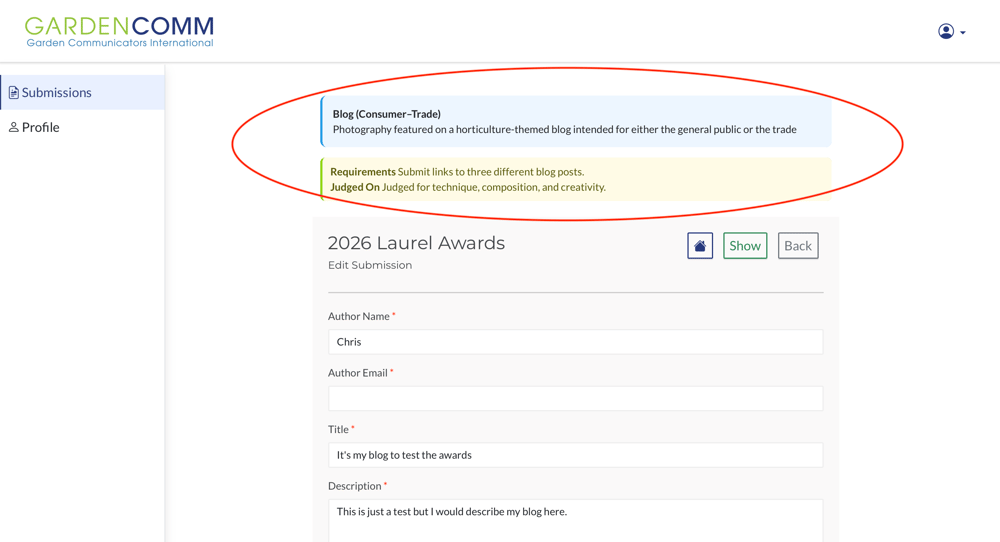The image size is (1000, 542).
Task: Click the GardenComm logo
Action: (119, 31)
